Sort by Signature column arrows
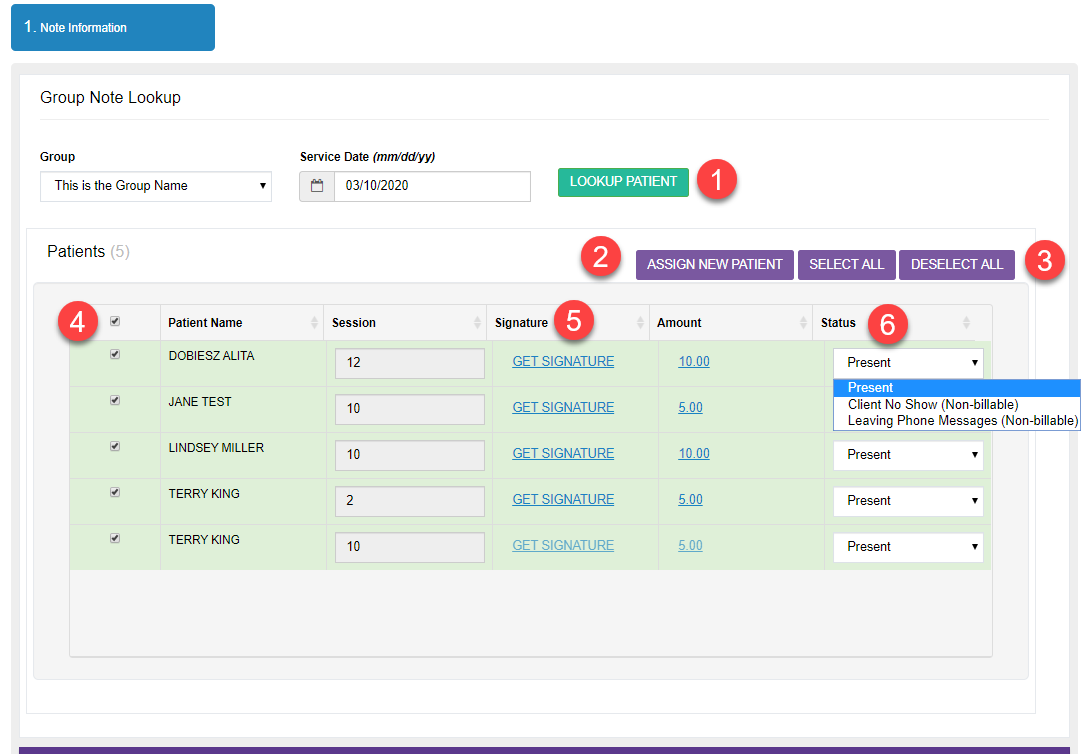This screenshot has height=754, width=1091. tap(640, 322)
